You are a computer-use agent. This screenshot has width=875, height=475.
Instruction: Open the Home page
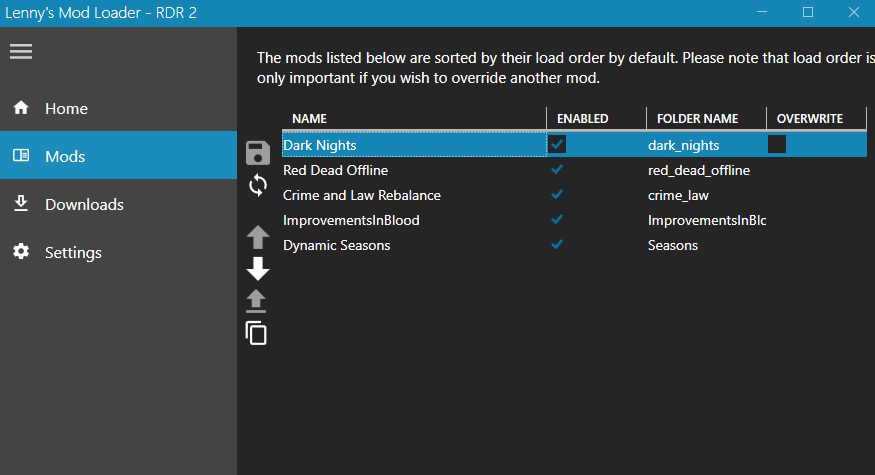tap(66, 108)
